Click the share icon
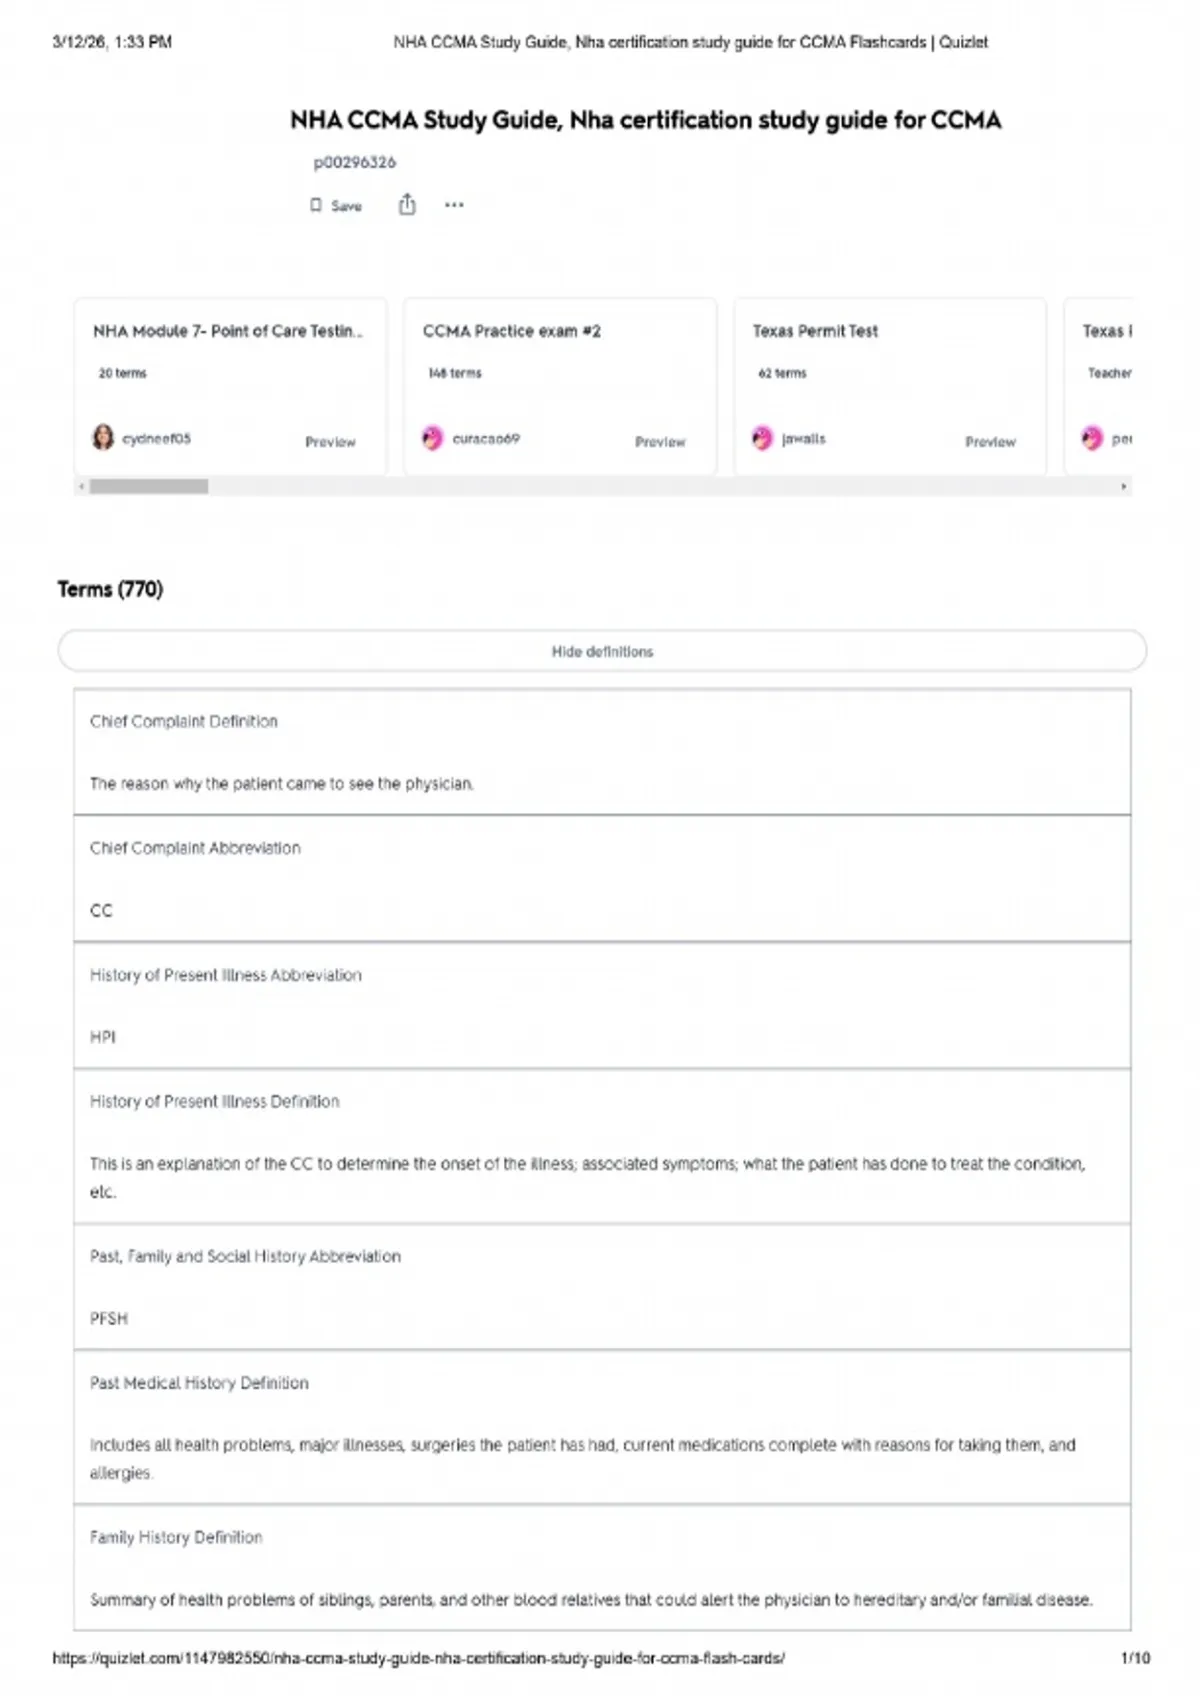This screenshot has height=1700, width=1200. click(x=407, y=205)
